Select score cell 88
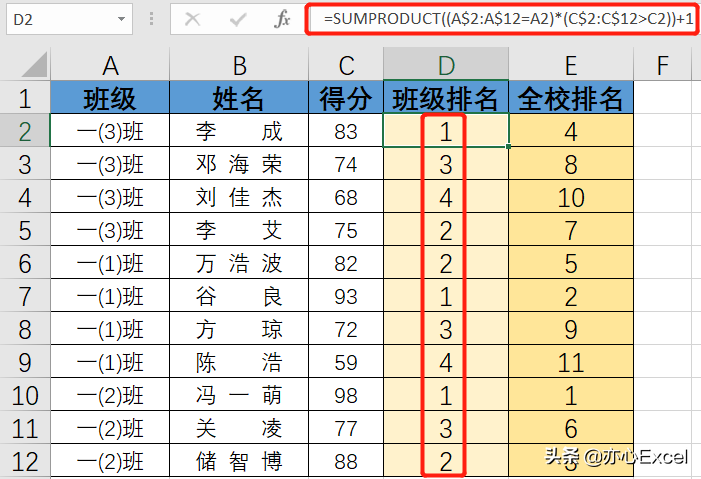This screenshot has height=479, width=701. 346,461
